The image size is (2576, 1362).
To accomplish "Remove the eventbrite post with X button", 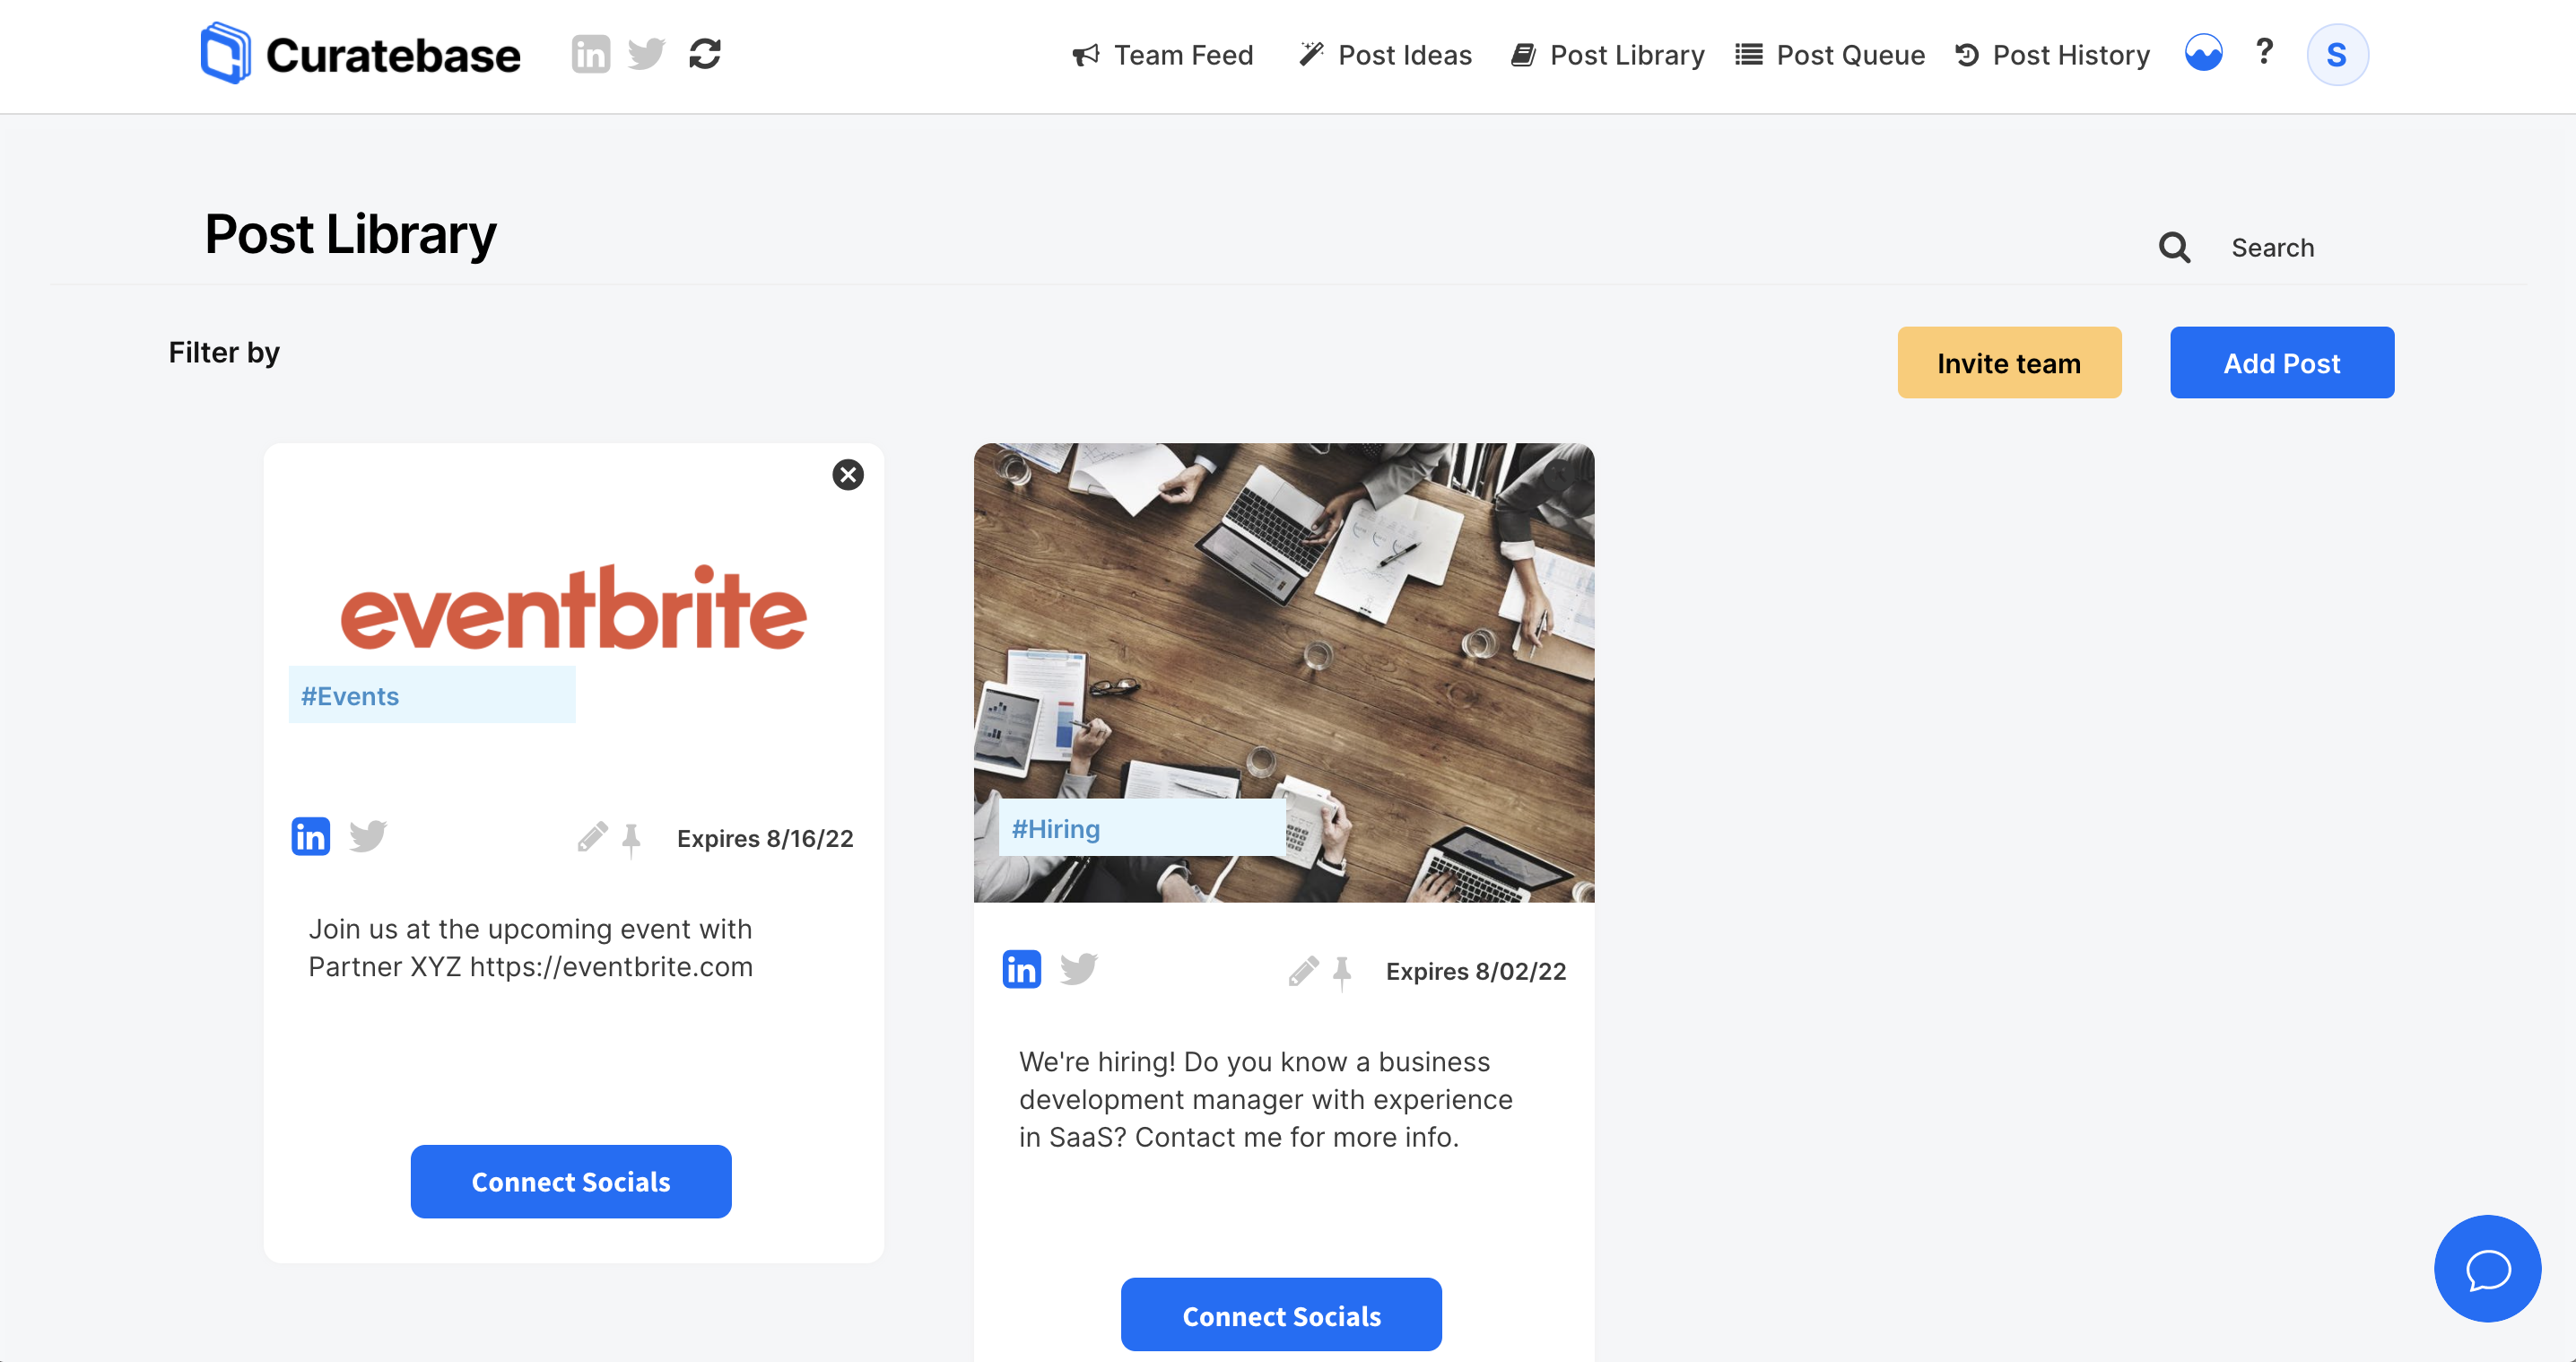I will 848,475.
